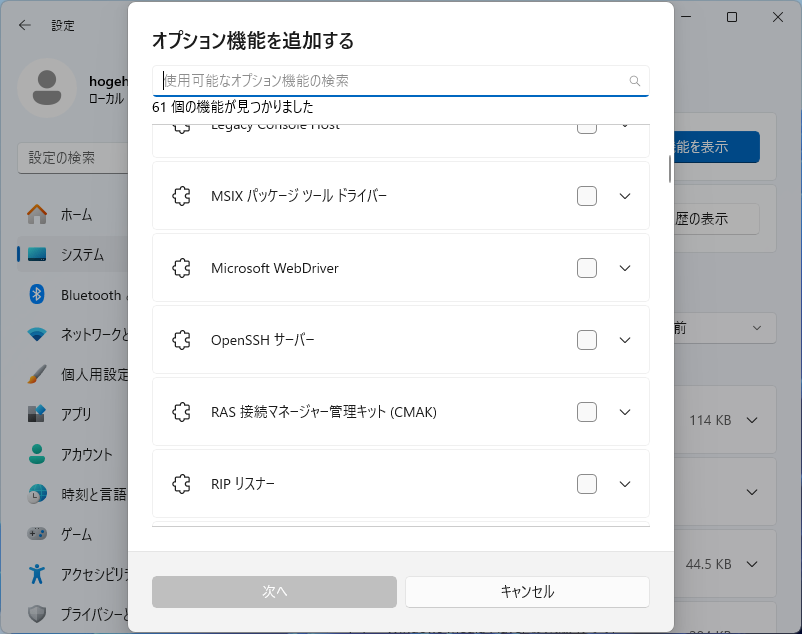This screenshot has width=802, height=634.
Task: Focus the optional features search field
Action: point(390,81)
